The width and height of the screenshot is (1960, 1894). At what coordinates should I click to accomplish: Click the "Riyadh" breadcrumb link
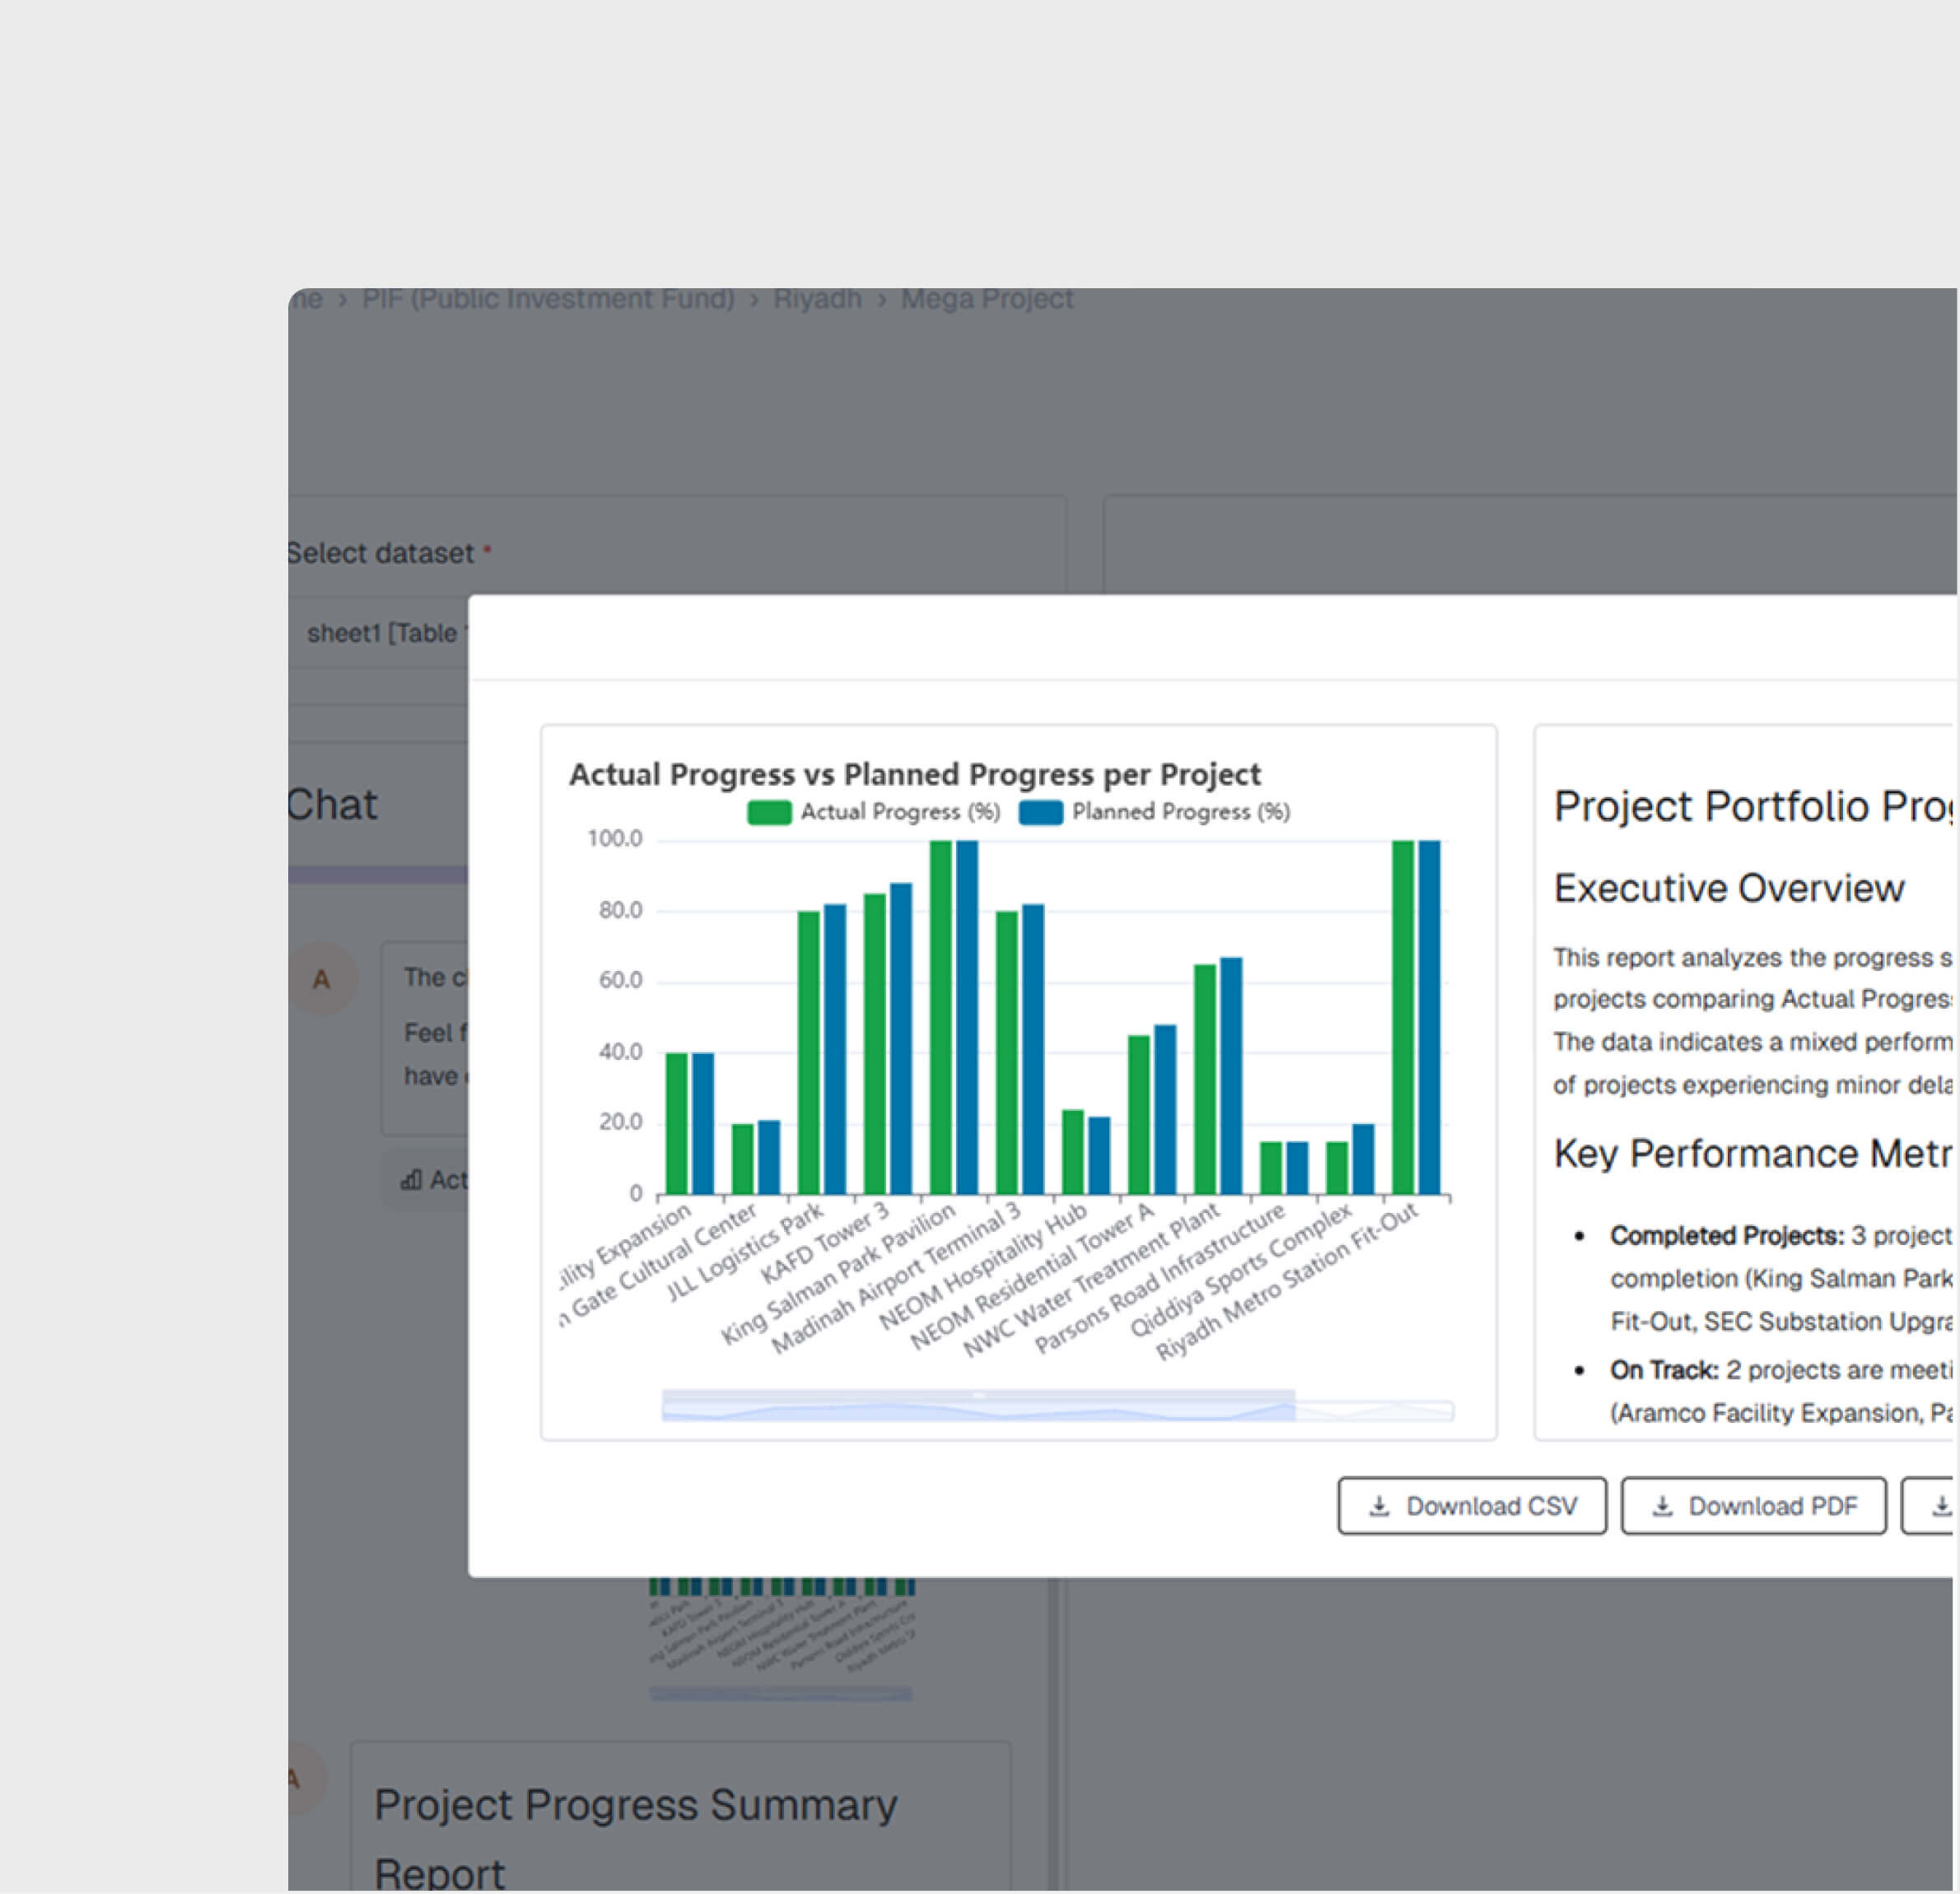click(818, 299)
